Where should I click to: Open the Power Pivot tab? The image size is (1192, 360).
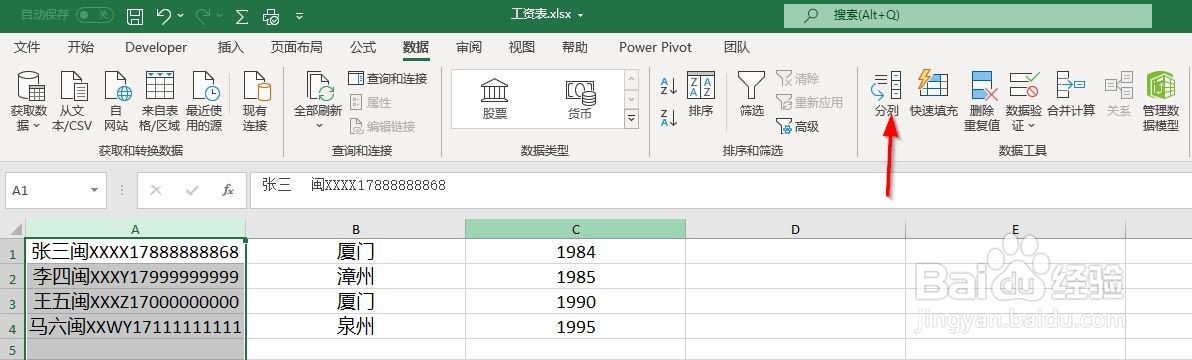coord(655,47)
